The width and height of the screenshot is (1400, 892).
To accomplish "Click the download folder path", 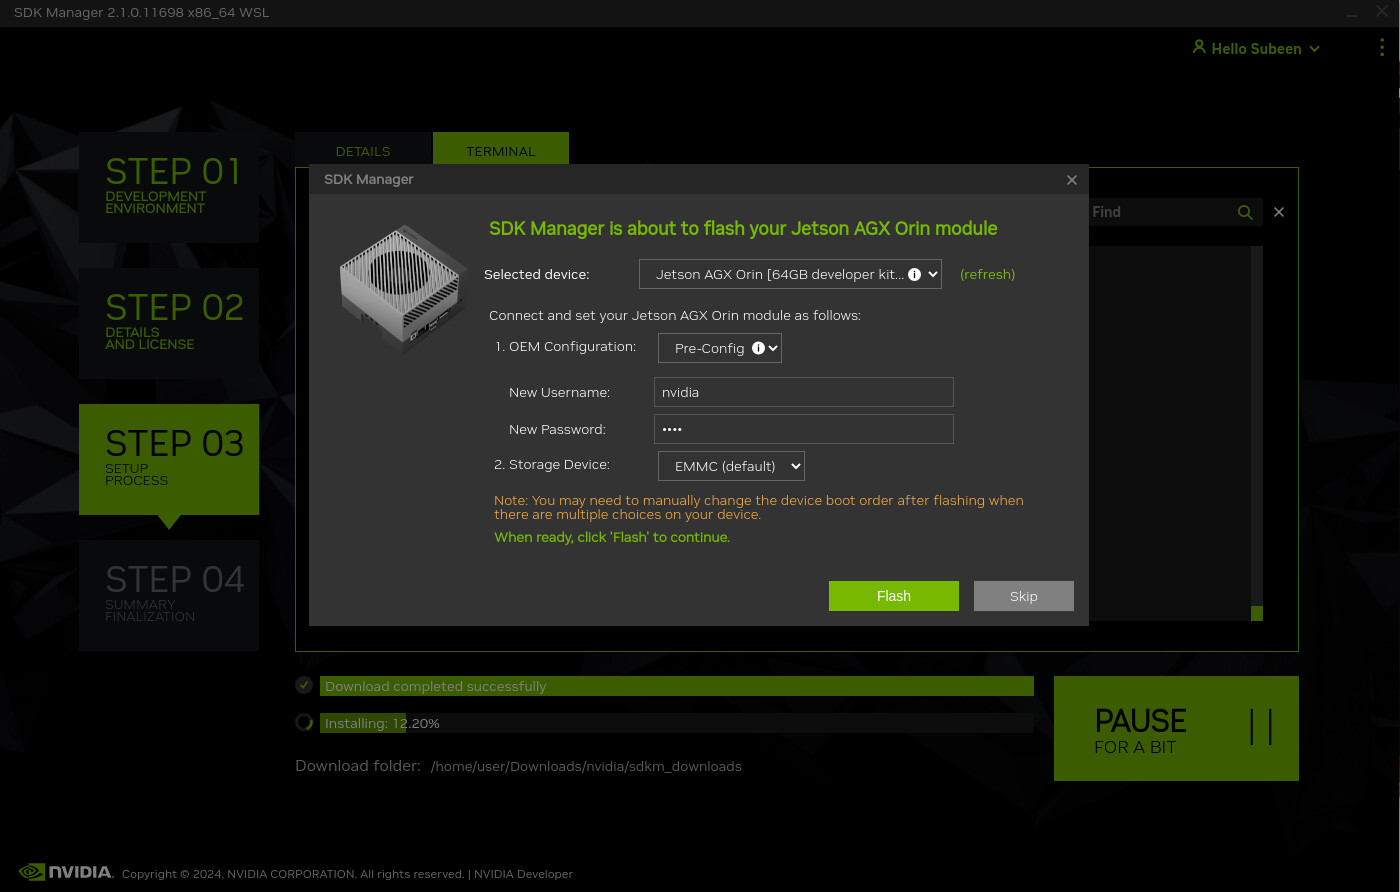I will [586, 766].
